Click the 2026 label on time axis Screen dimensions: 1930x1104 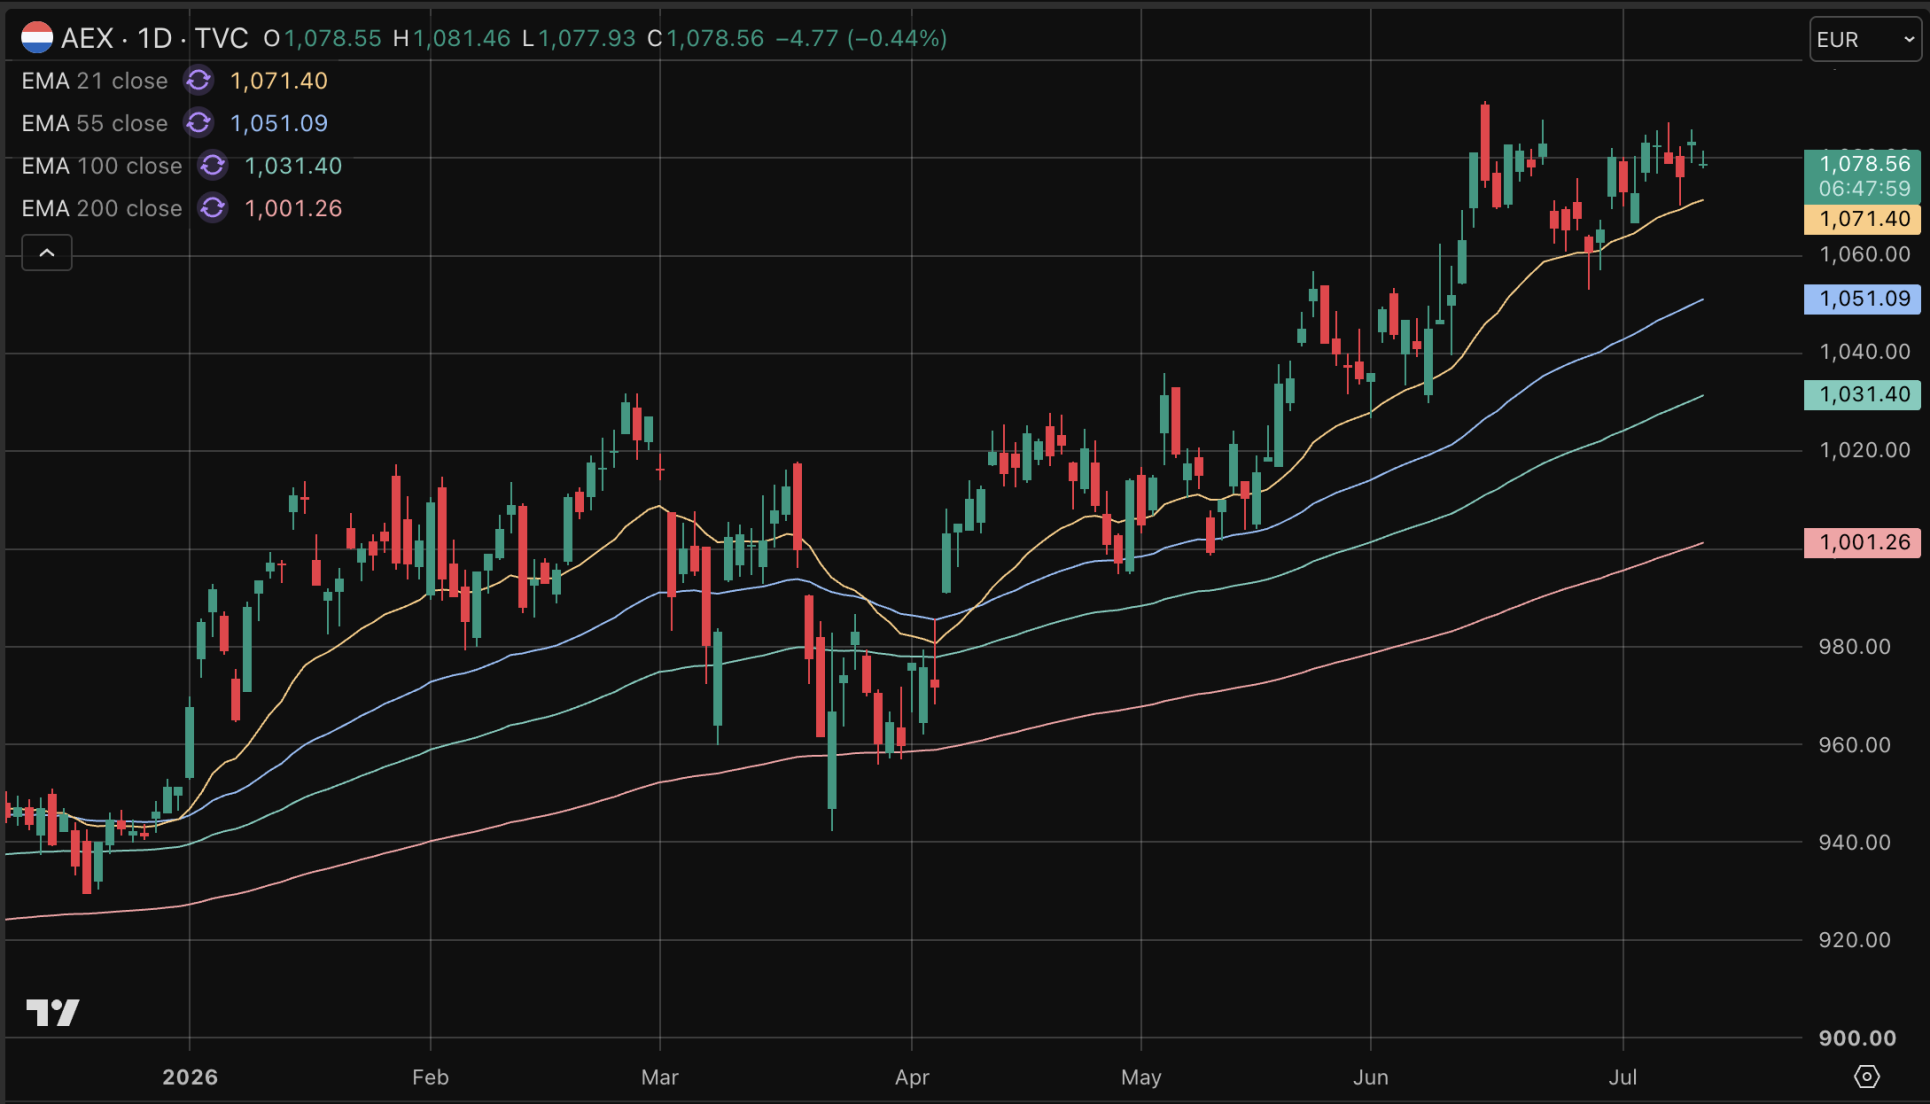(190, 1077)
